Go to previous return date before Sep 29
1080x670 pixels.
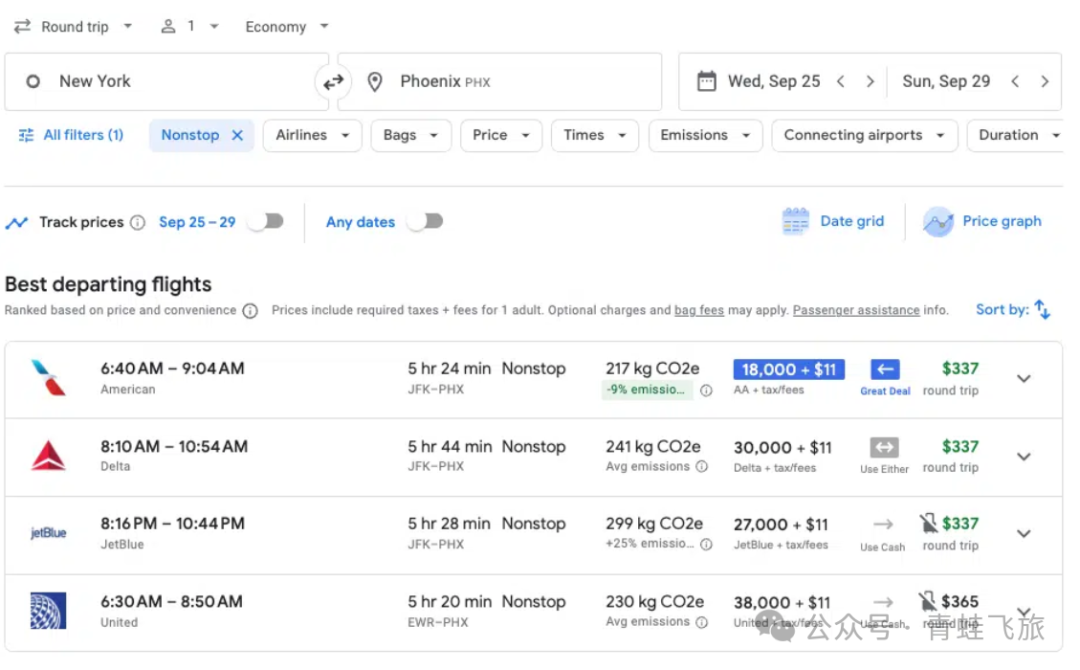1015,82
